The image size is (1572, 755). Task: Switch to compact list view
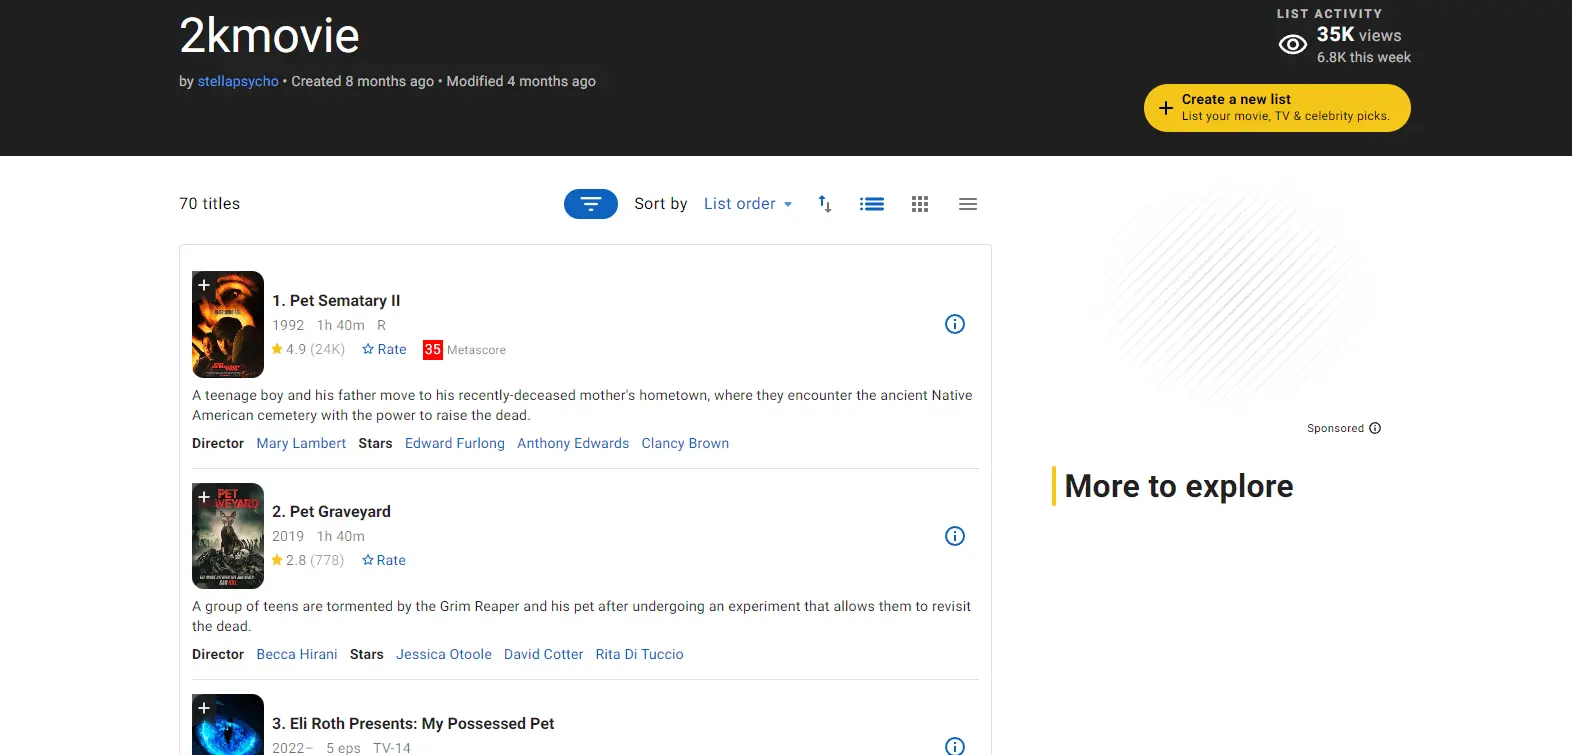click(968, 204)
